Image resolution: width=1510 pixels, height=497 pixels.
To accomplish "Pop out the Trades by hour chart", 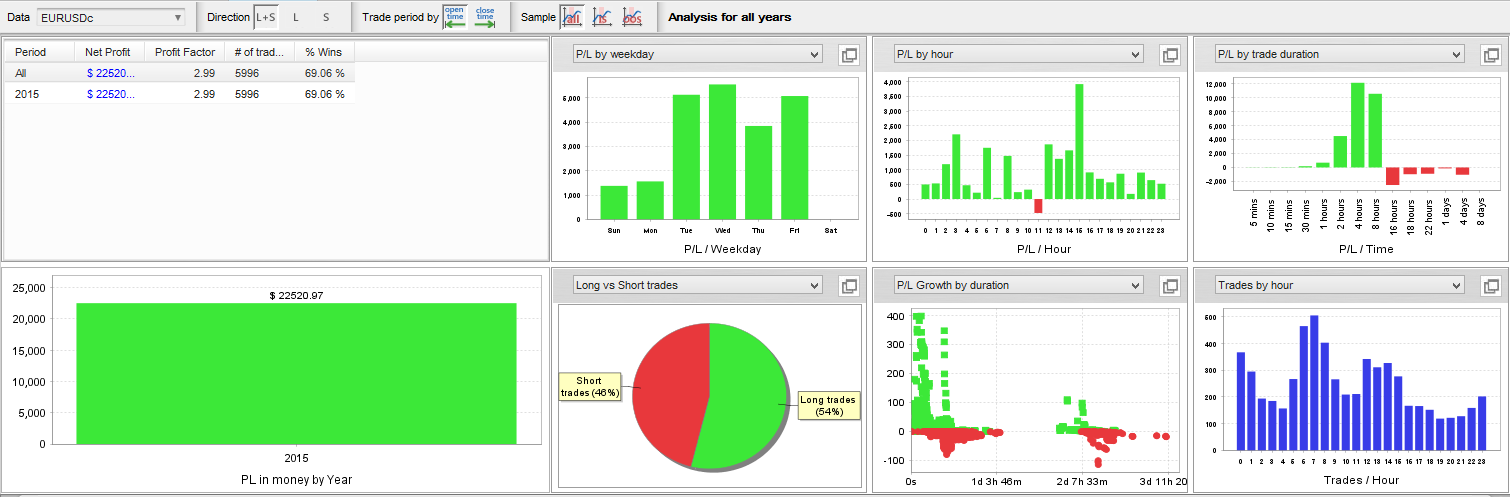I will (x=1492, y=286).
